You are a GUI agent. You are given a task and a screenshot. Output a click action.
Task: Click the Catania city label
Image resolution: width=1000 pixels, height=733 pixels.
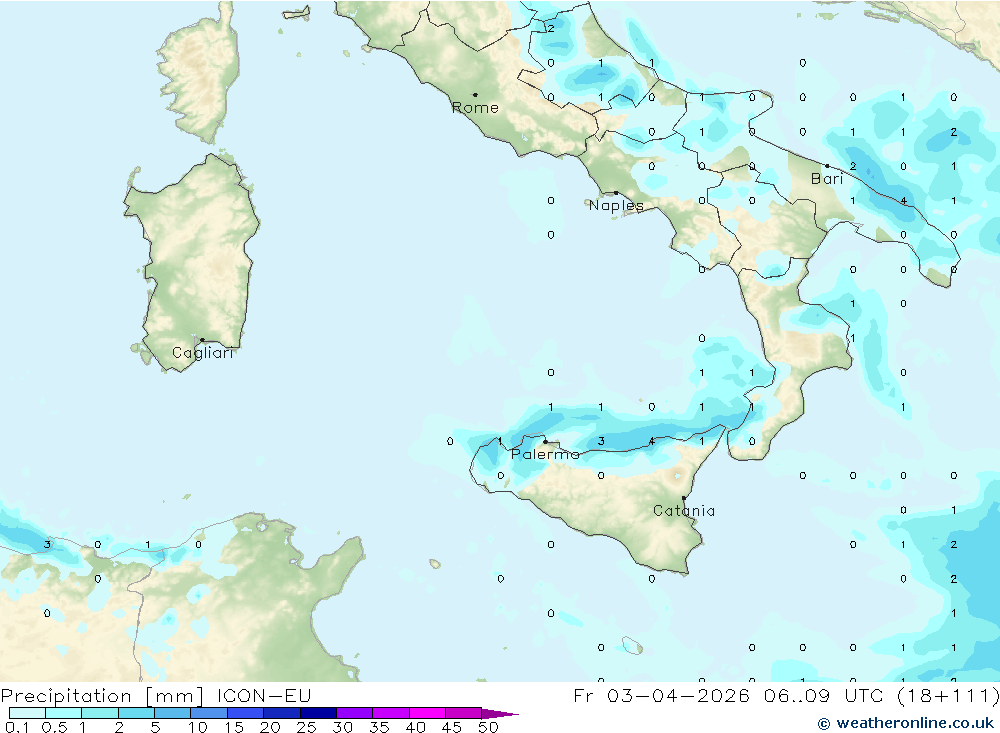684,511
